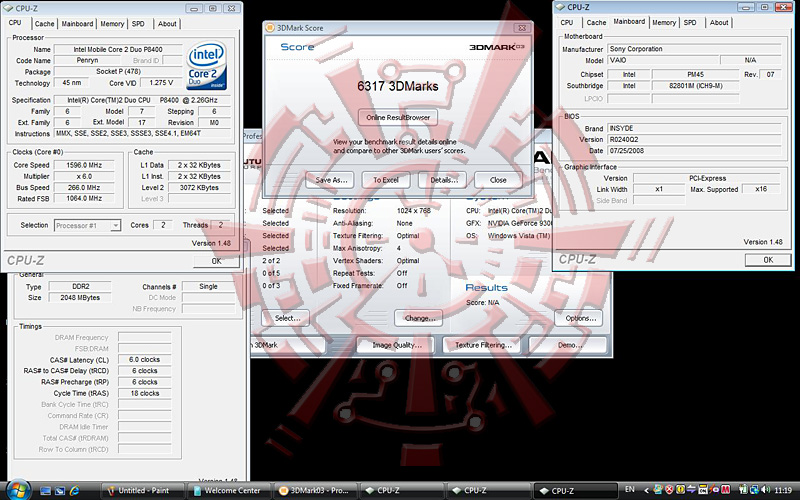
Task: Select Memory tab in Sony mainboard CPU-Z window
Action: 664,22
